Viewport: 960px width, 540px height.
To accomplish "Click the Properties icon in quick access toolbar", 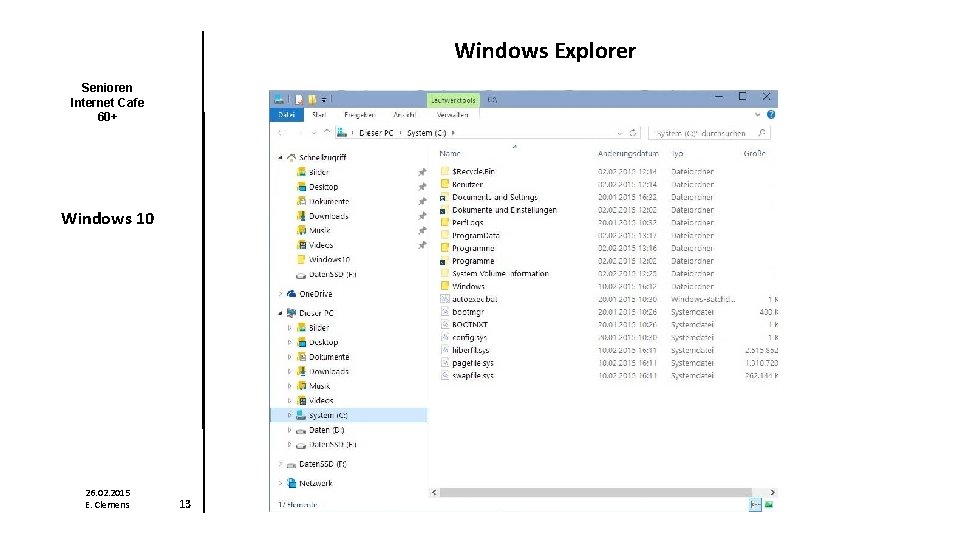I will click(x=299, y=99).
